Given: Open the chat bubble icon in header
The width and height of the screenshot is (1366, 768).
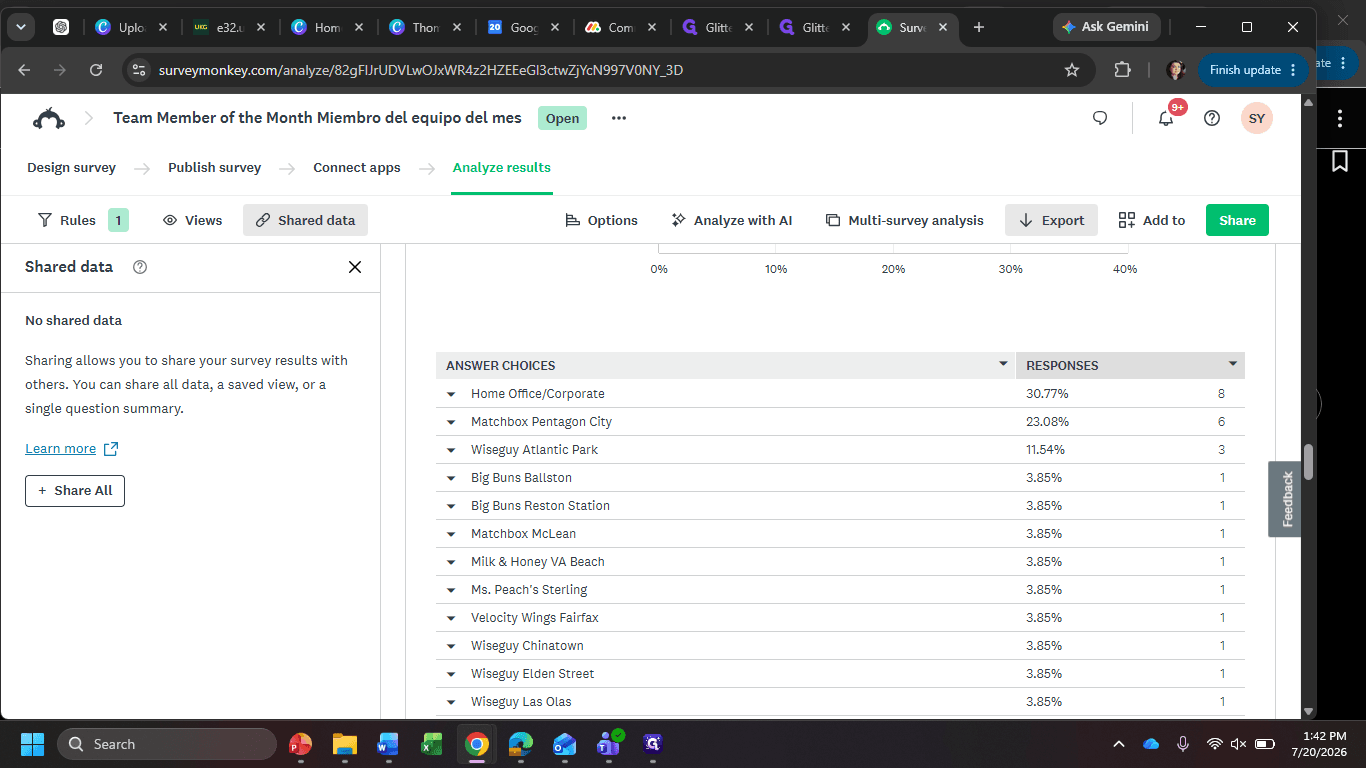Looking at the screenshot, I should (x=1100, y=118).
